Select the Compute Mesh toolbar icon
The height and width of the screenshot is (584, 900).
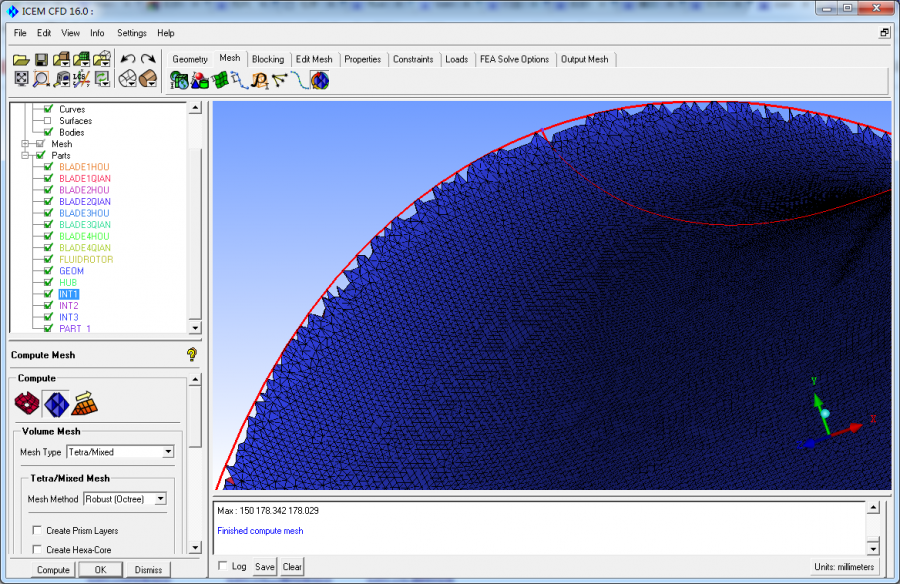pos(319,80)
